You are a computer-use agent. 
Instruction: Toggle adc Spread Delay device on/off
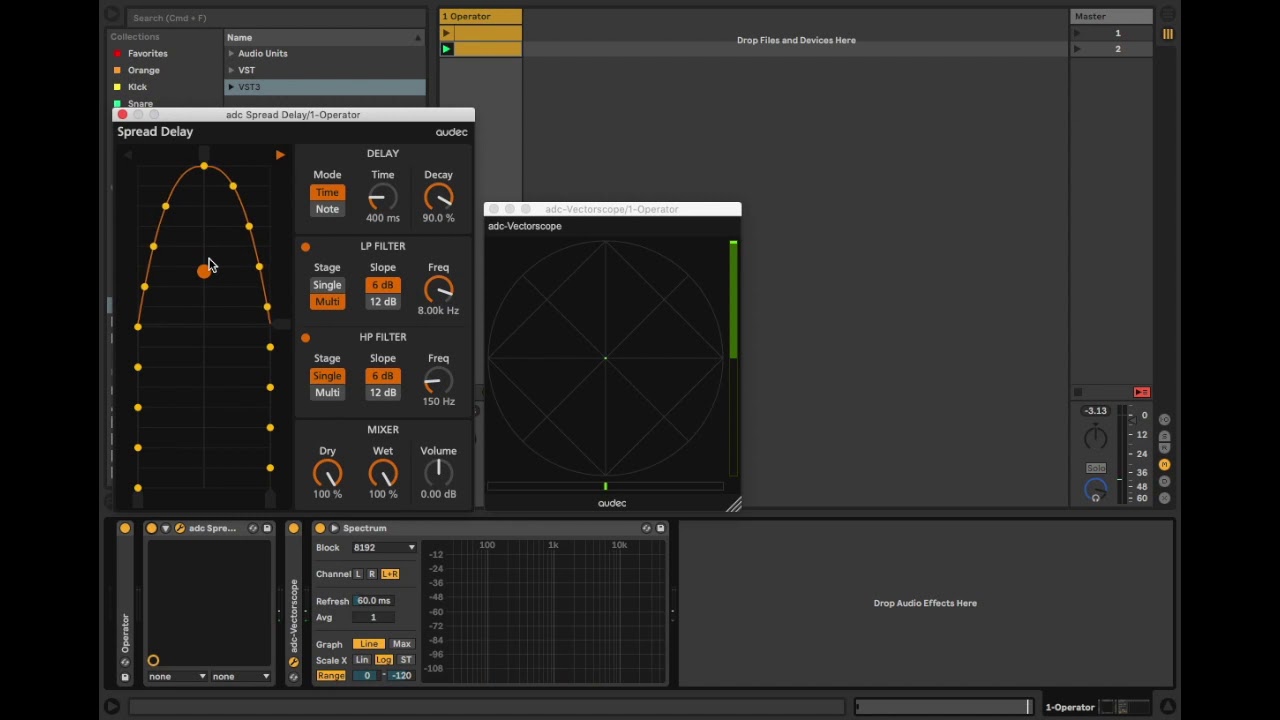[x=151, y=528]
